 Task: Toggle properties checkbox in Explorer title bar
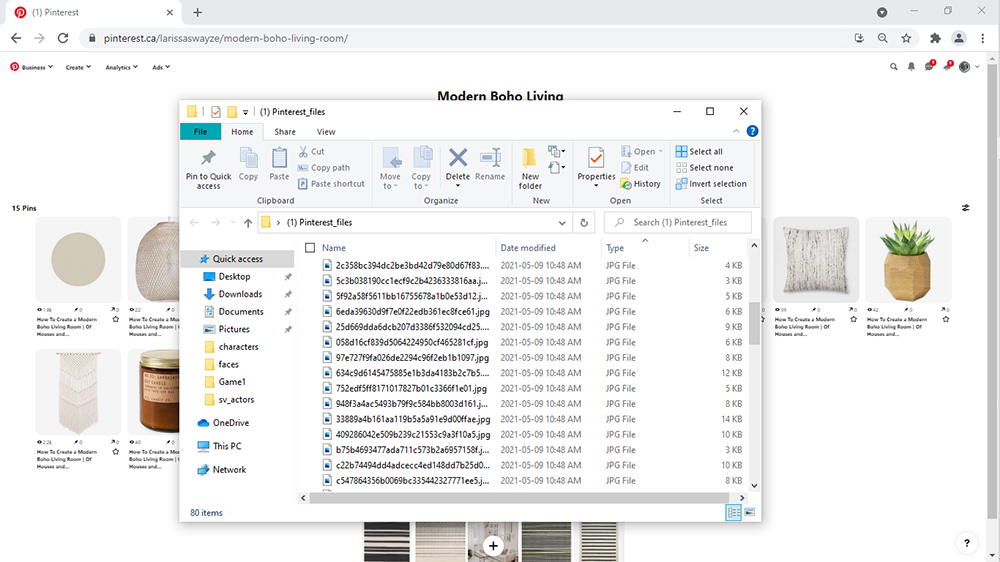pos(216,112)
